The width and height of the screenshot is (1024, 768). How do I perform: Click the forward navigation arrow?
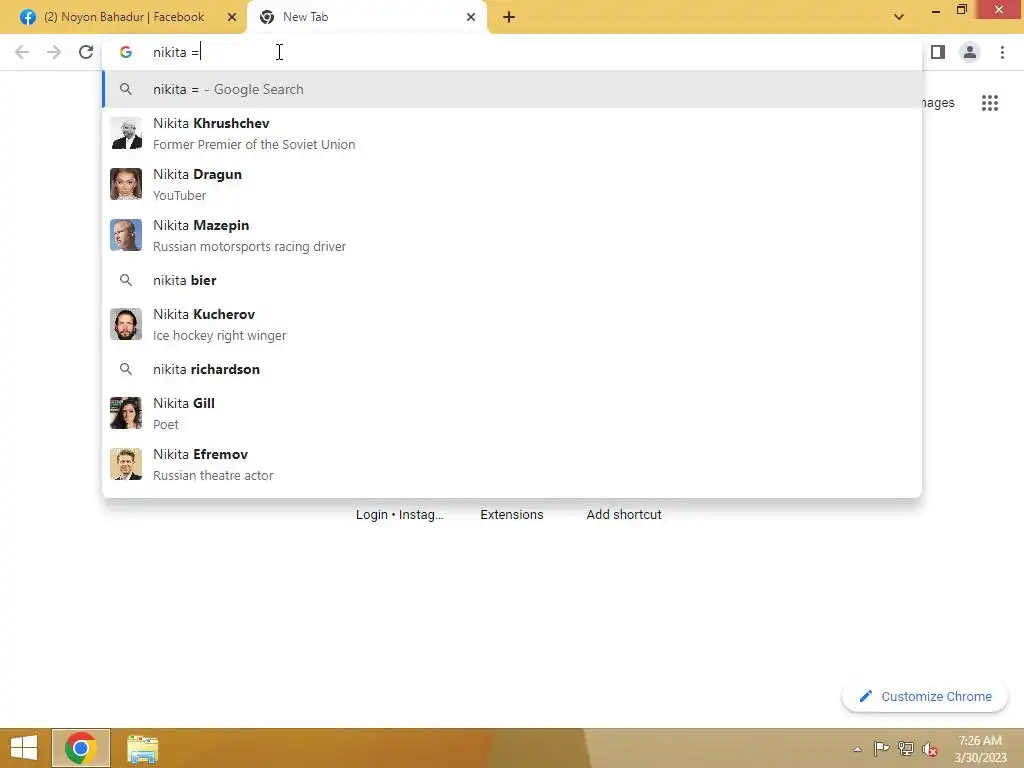click(x=54, y=52)
